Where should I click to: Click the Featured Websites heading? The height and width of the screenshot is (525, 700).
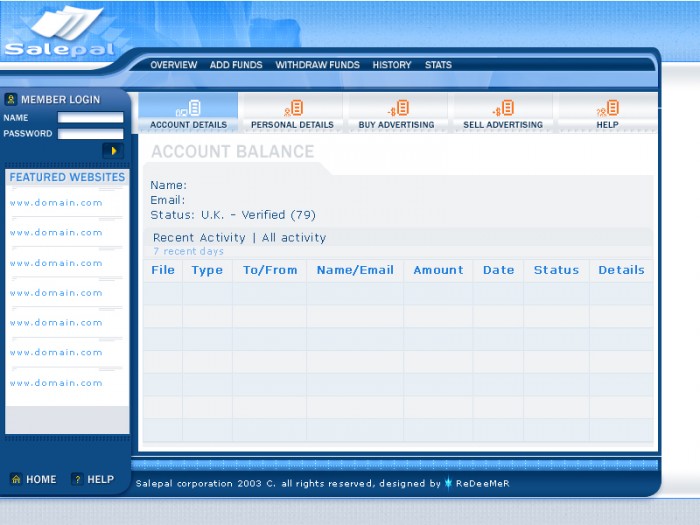pos(67,177)
